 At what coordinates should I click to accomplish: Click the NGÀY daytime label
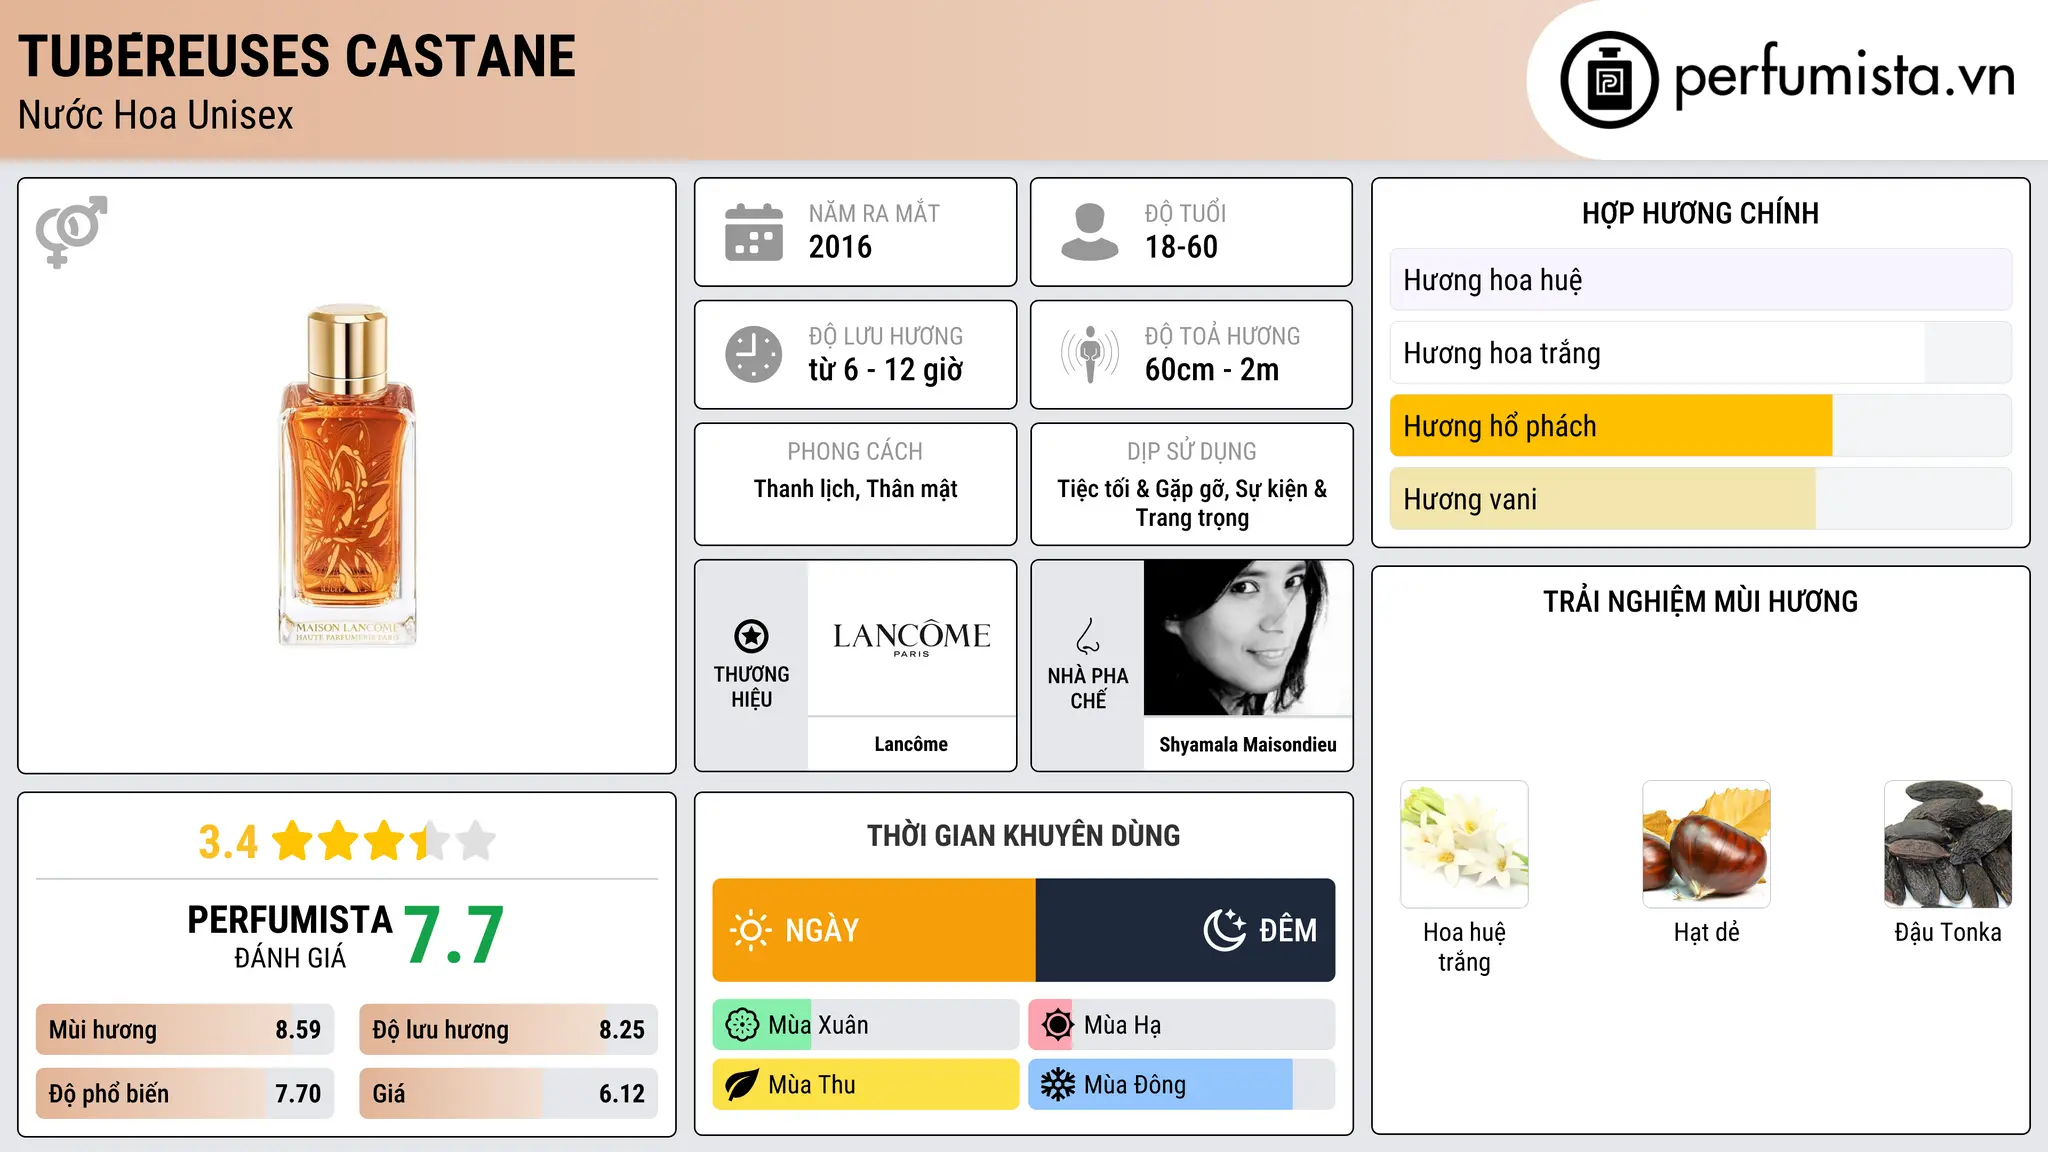[822, 931]
